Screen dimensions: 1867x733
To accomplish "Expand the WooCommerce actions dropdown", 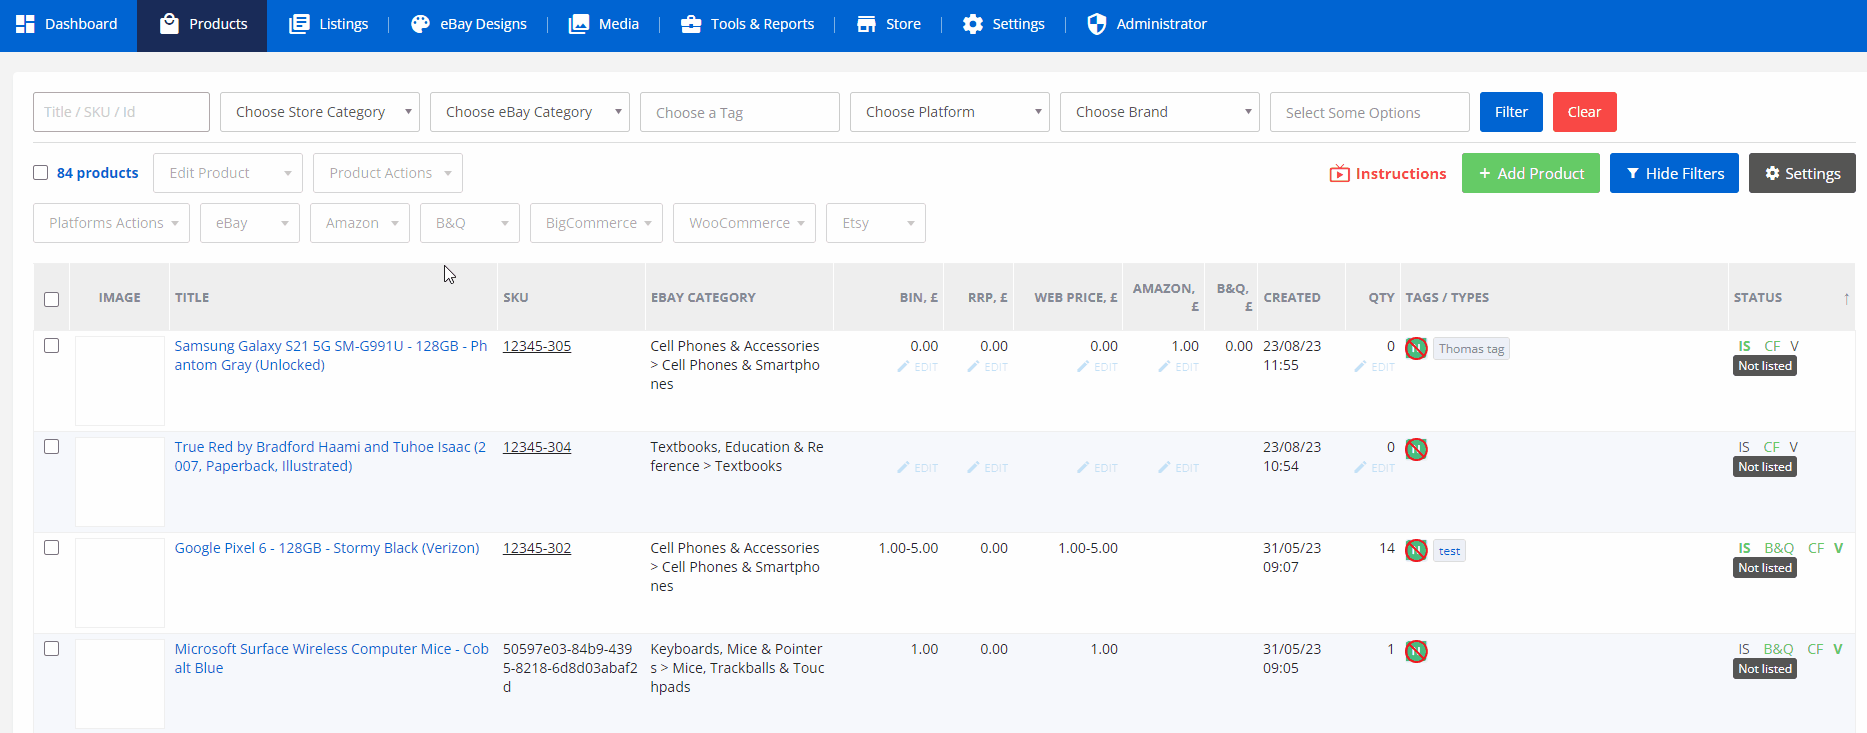I will point(745,223).
